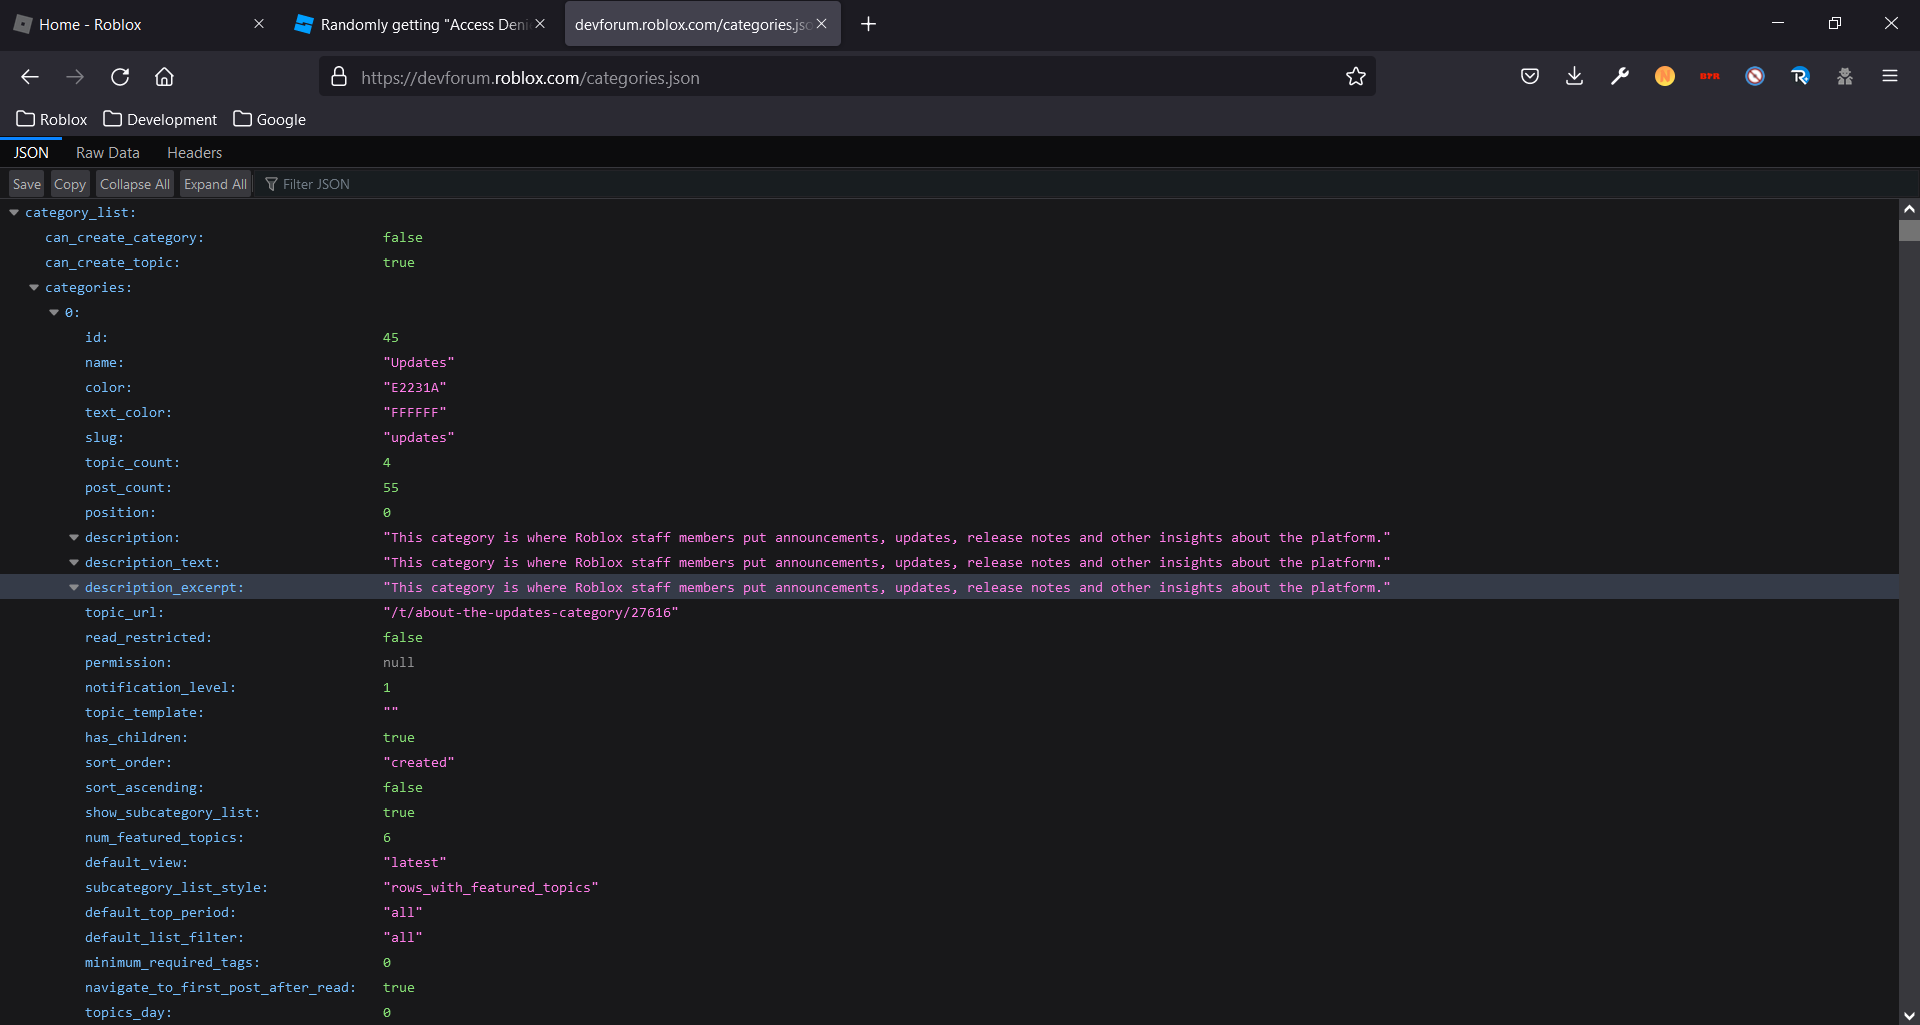Viewport: 1920px width, 1025px height.
Task: Collapse the category_list node
Action: coord(14,213)
